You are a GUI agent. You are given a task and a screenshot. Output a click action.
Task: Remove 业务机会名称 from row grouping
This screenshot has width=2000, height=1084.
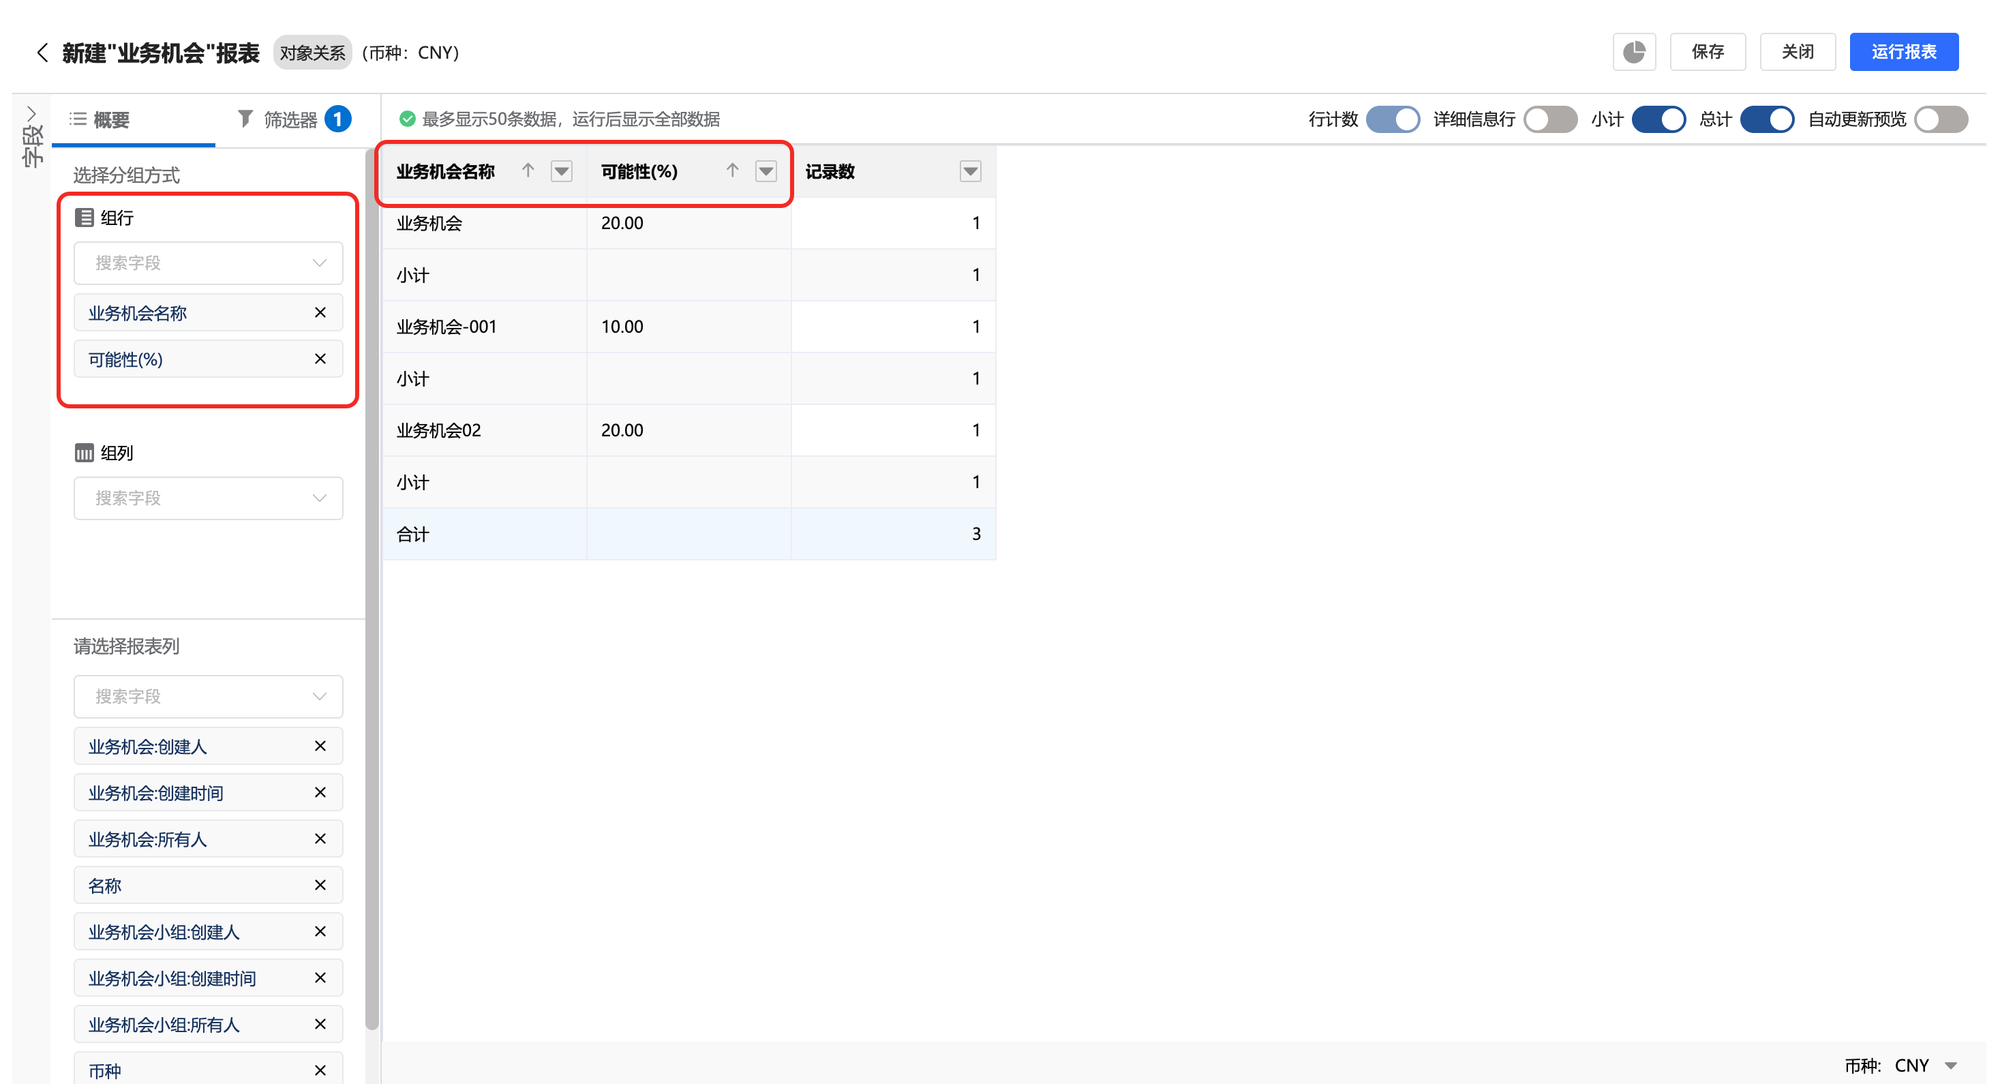[320, 313]
